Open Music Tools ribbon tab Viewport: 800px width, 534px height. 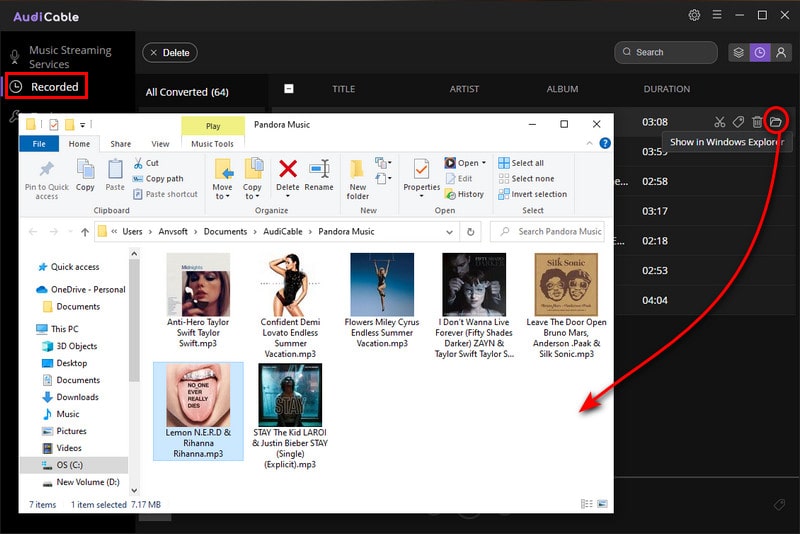(x=212, y=144)
